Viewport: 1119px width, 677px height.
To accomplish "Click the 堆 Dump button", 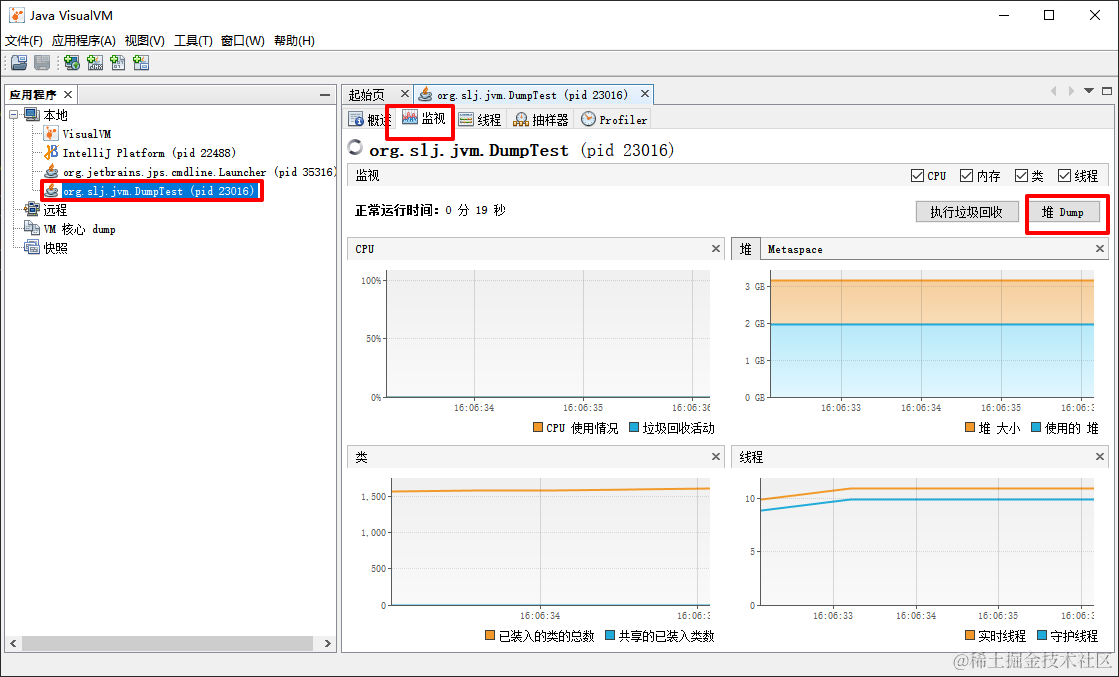I will [1063, 212].
